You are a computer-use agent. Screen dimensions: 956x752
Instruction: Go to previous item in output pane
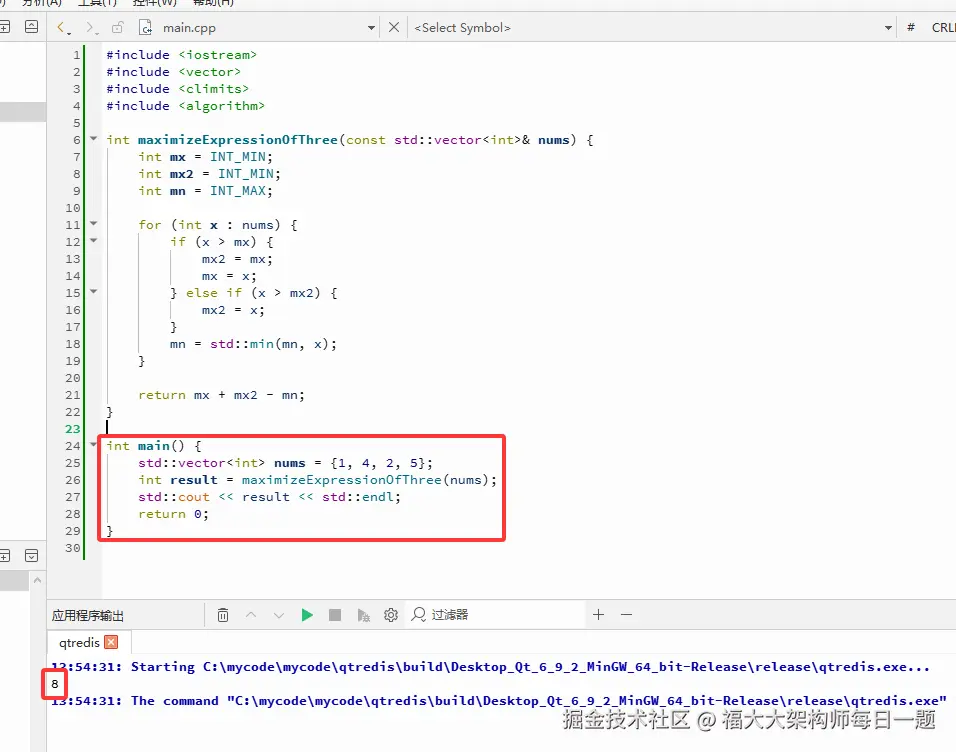tap(251, 615)
